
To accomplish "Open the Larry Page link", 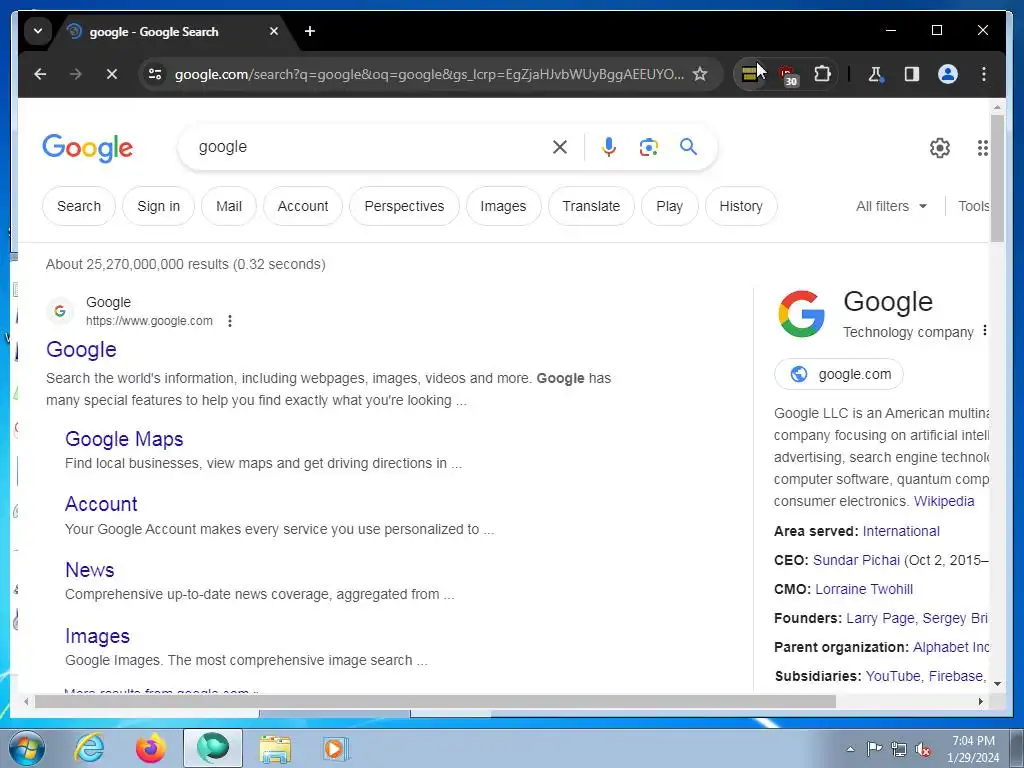I will (880, 618).
